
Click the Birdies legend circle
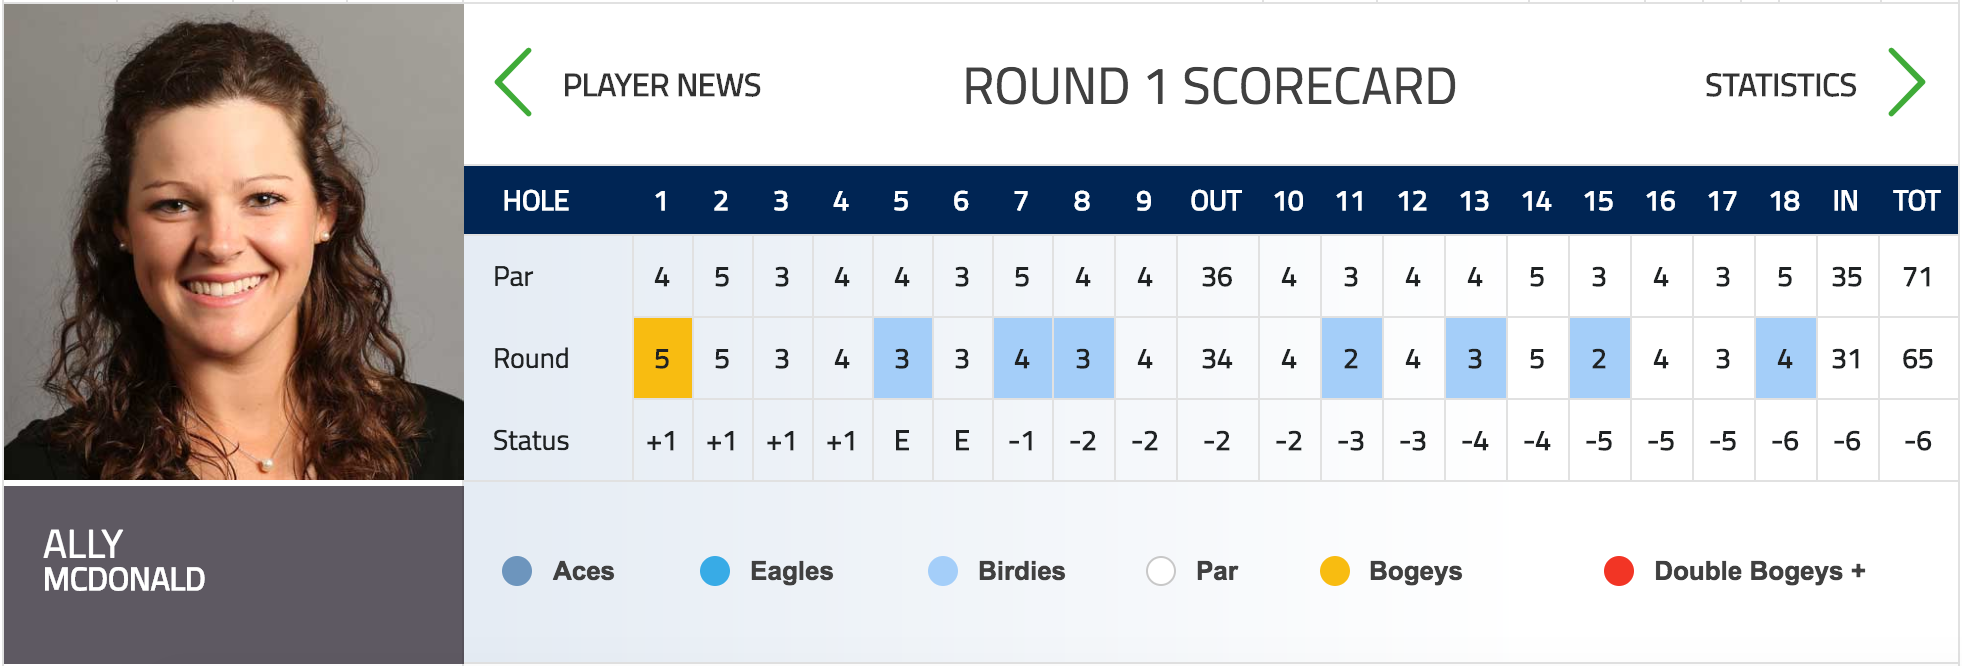click(x=943, y=571)
